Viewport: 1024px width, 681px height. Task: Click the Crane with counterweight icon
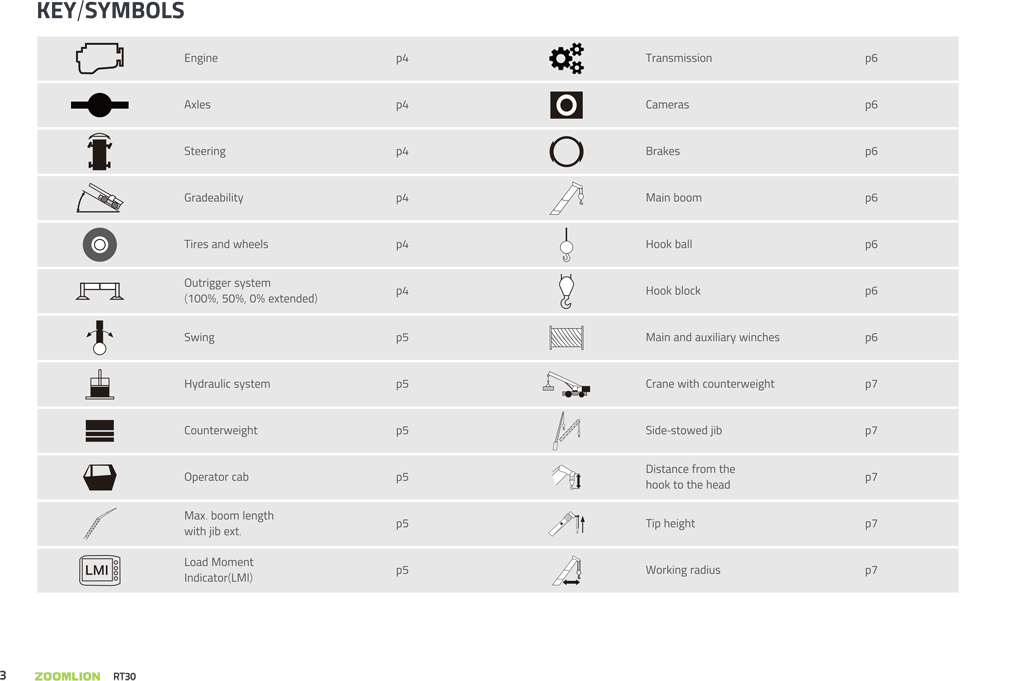coord(566,384)
